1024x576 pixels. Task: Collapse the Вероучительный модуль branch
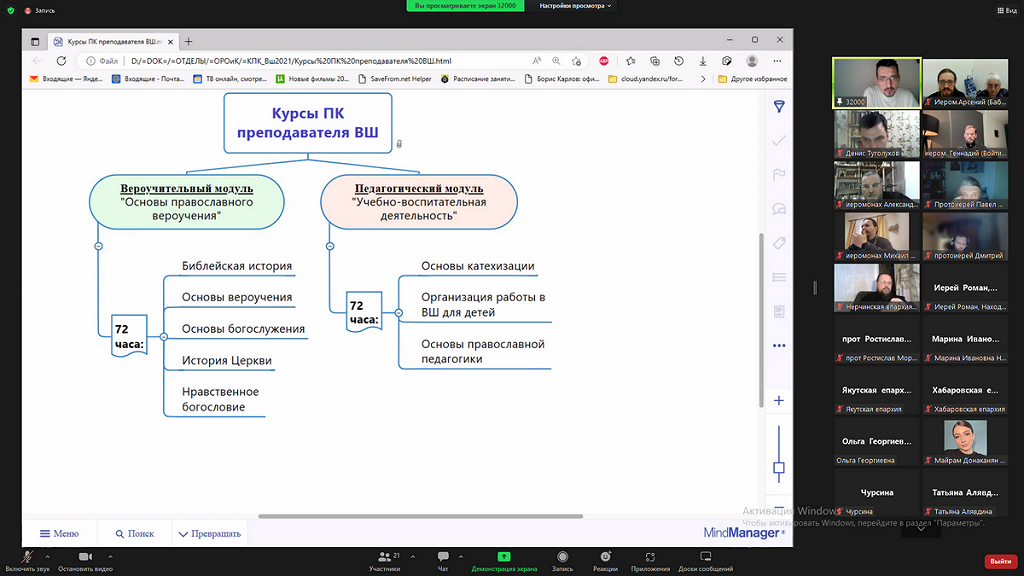point(98,245)
